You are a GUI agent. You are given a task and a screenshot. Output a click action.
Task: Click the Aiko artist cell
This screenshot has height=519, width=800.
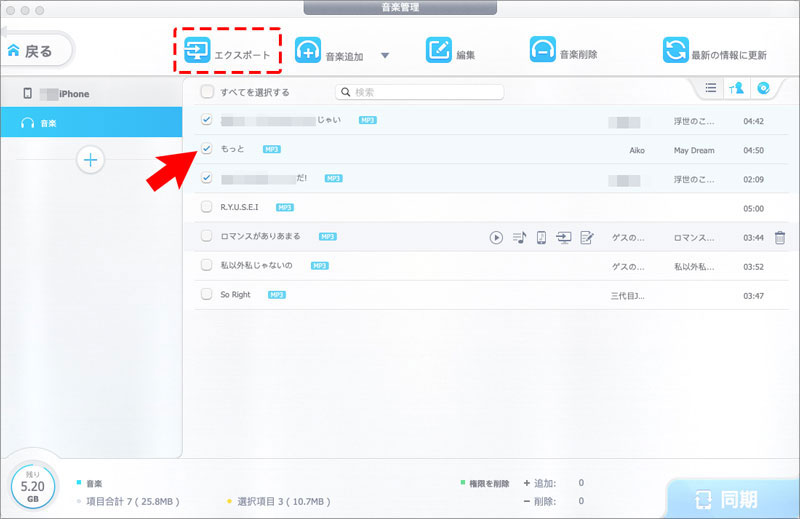coord(637,150)
